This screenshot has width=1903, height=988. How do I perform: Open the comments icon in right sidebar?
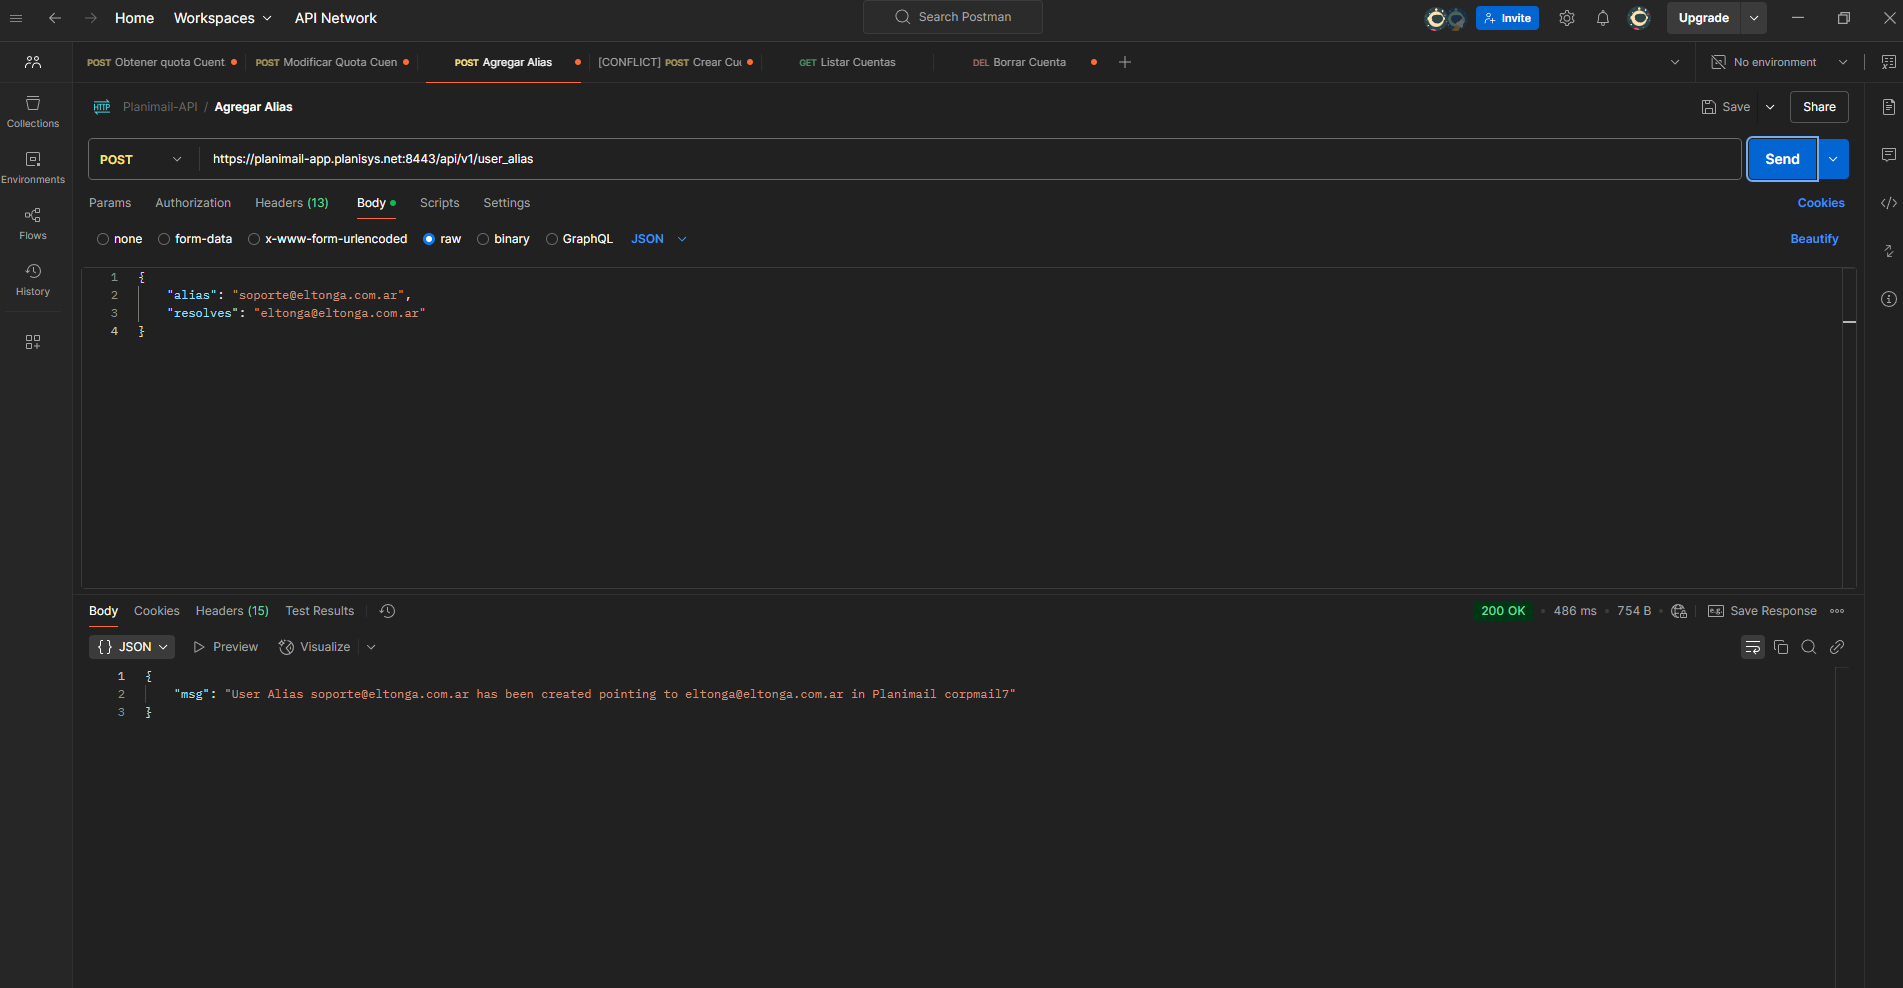pyautogui.click(x=1888, y=155)
